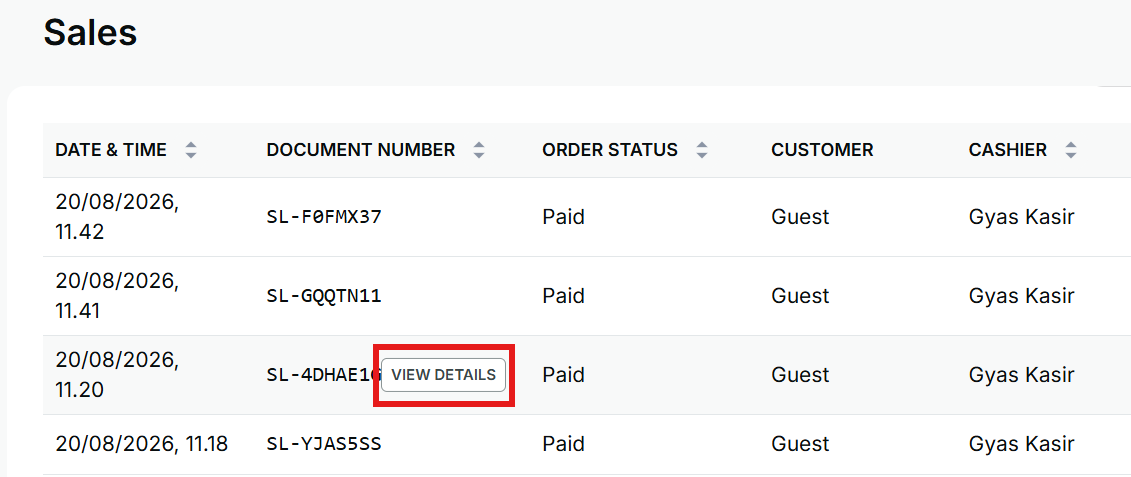Screen dimensions: 1131x477
Task: Click Paid status of SL-F0FMX37 row
Action: pyautogui.click(x=563, y=217)
